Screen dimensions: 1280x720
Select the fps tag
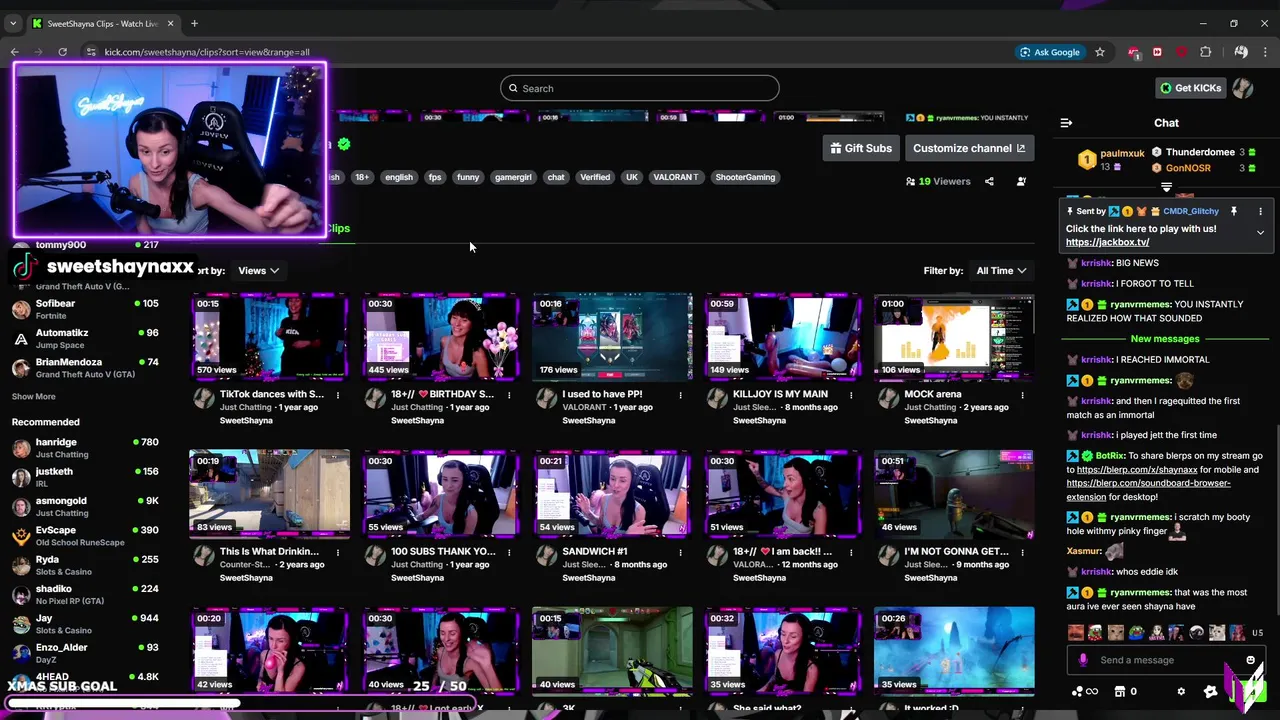pyautogui.click(x=434, y=177)
